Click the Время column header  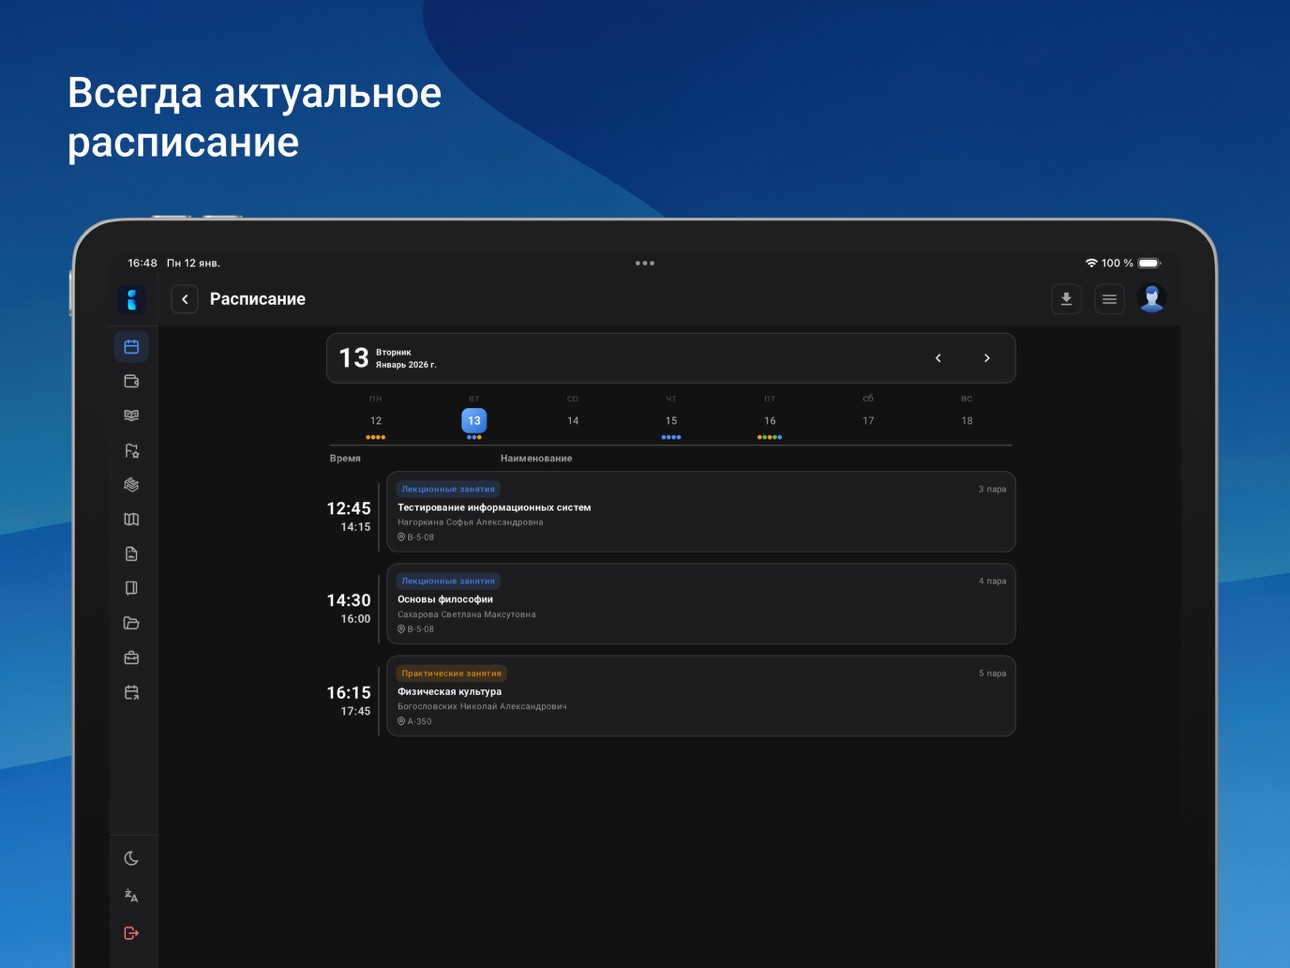pyautogui.click(x=345, y=458)
